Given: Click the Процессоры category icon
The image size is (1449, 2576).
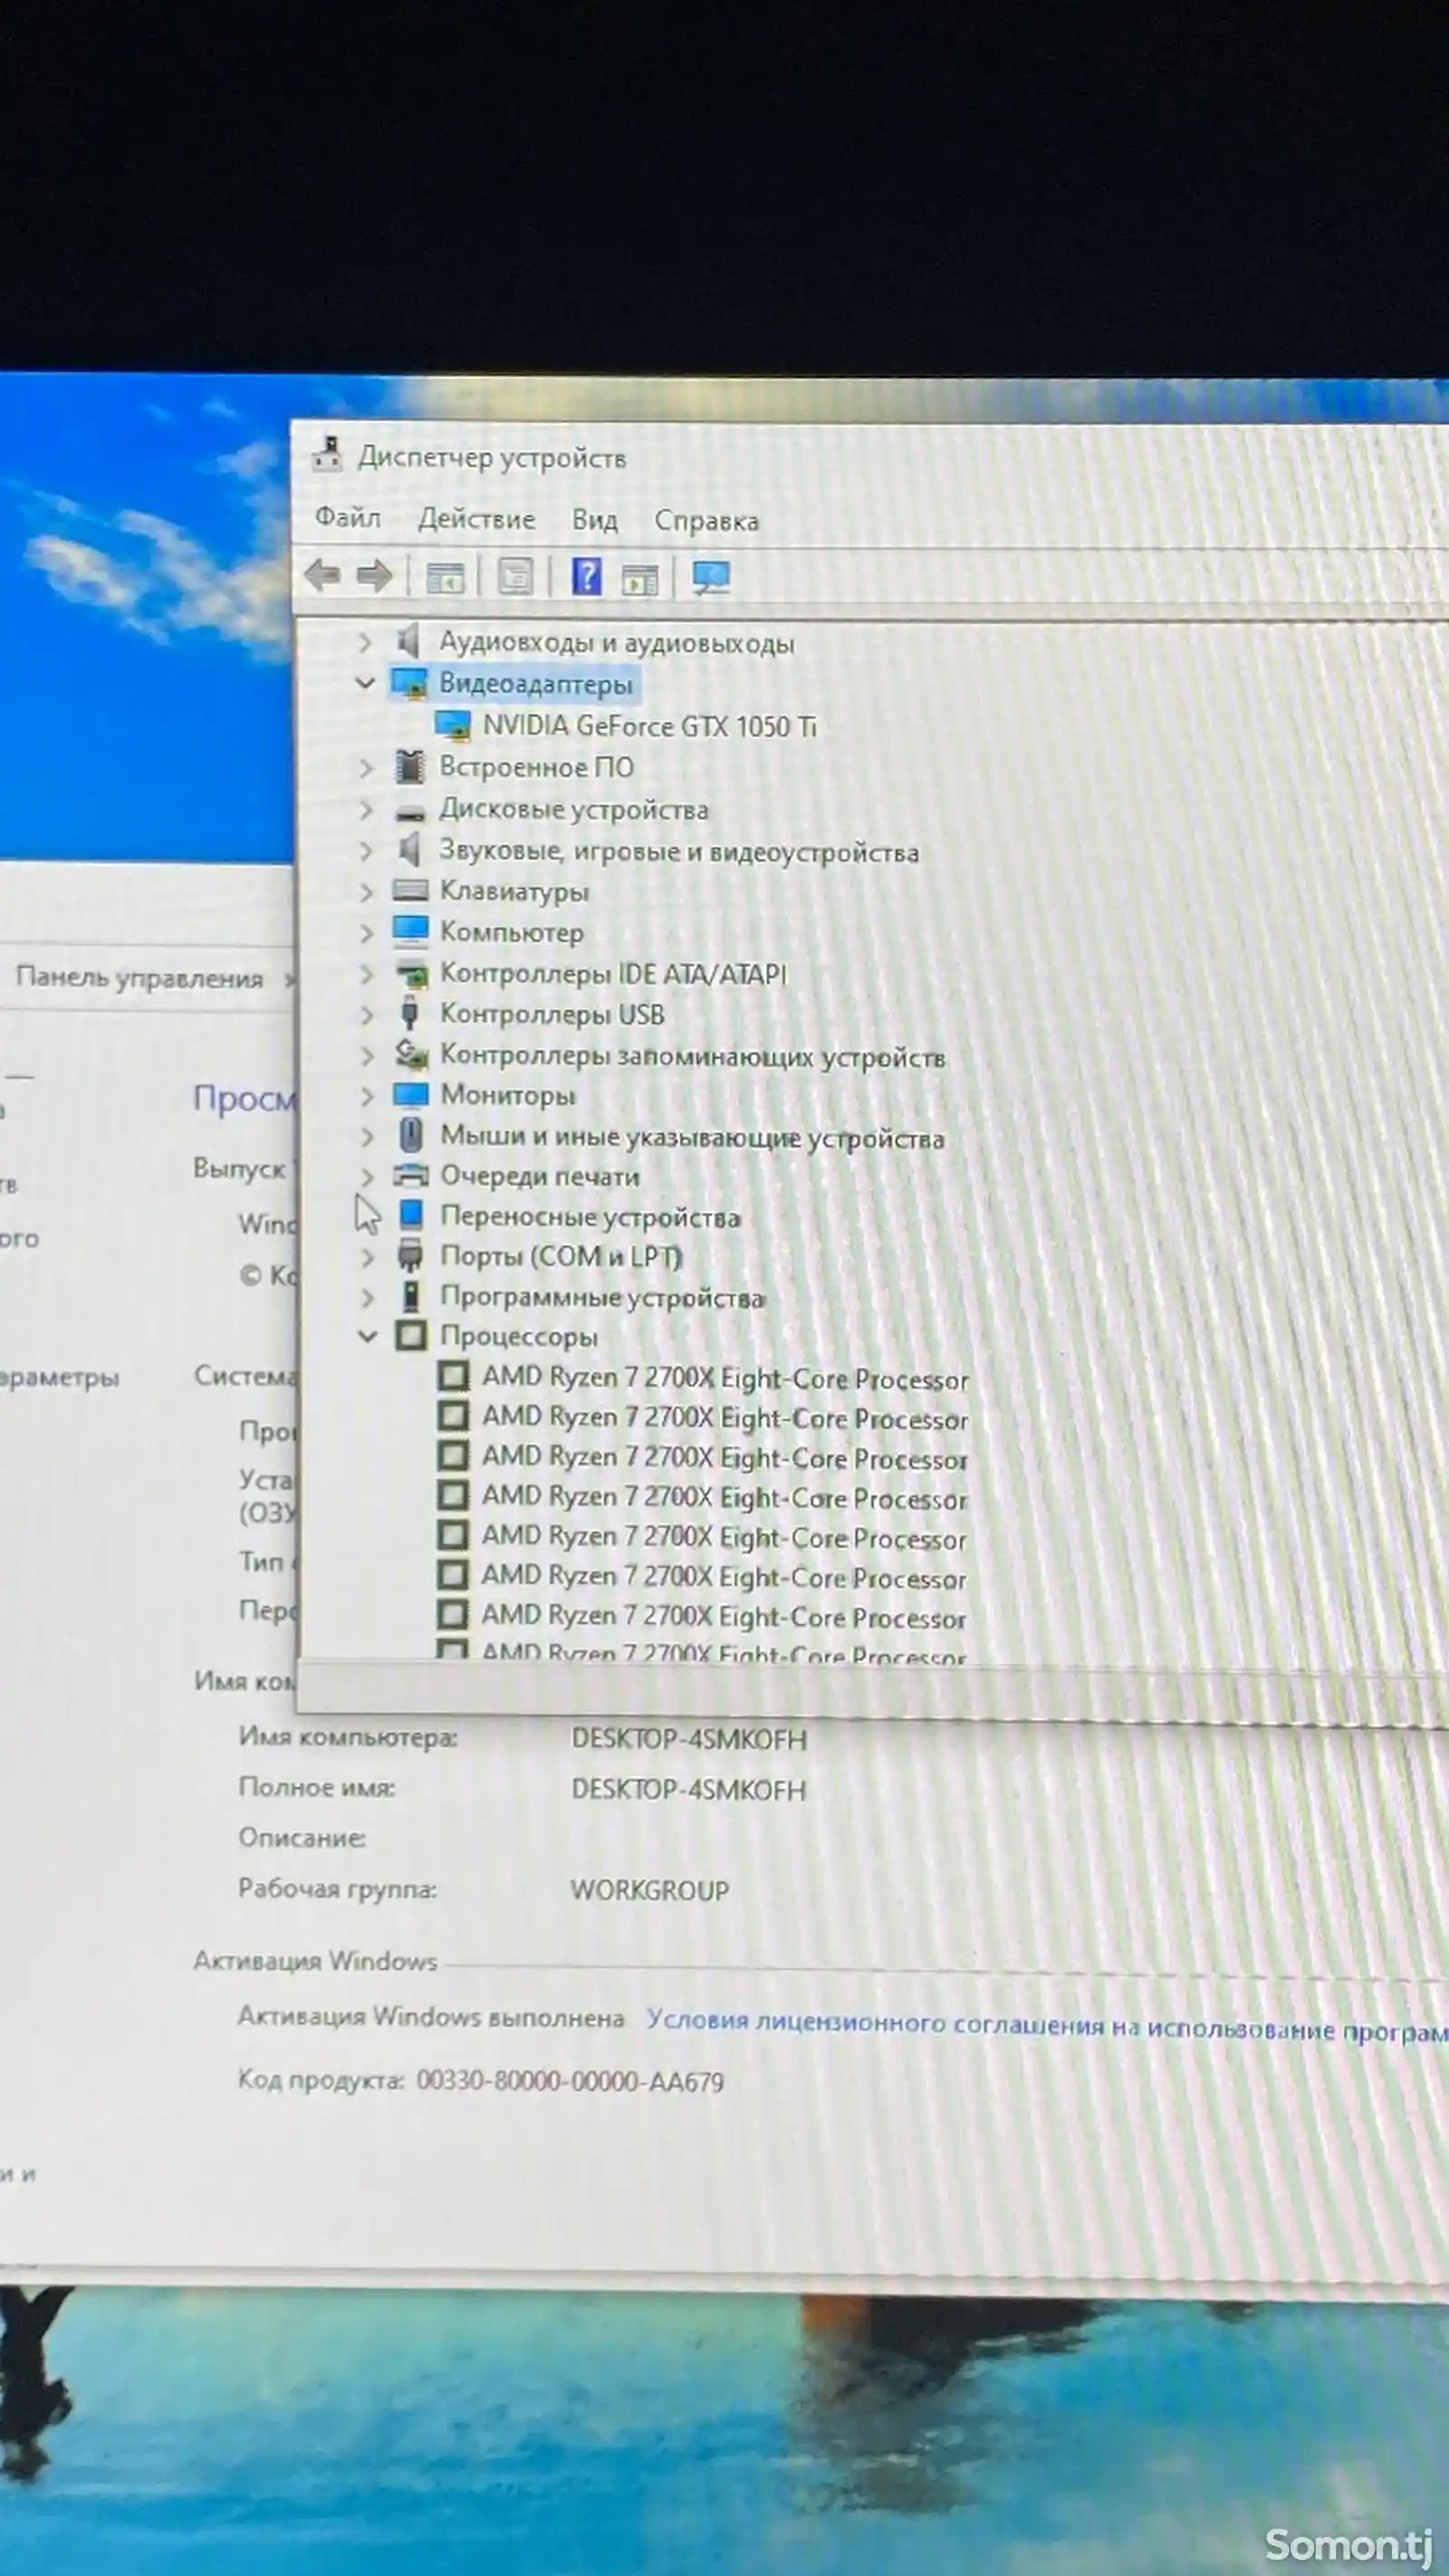Looking at the screenshot, I should 412,1335.
